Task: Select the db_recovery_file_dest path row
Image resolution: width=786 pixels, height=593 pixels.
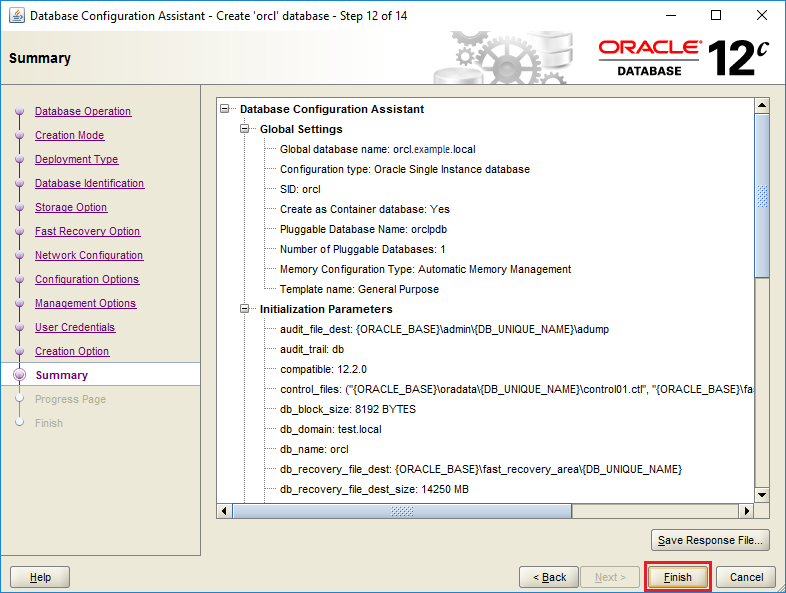Action: (481, 469)
